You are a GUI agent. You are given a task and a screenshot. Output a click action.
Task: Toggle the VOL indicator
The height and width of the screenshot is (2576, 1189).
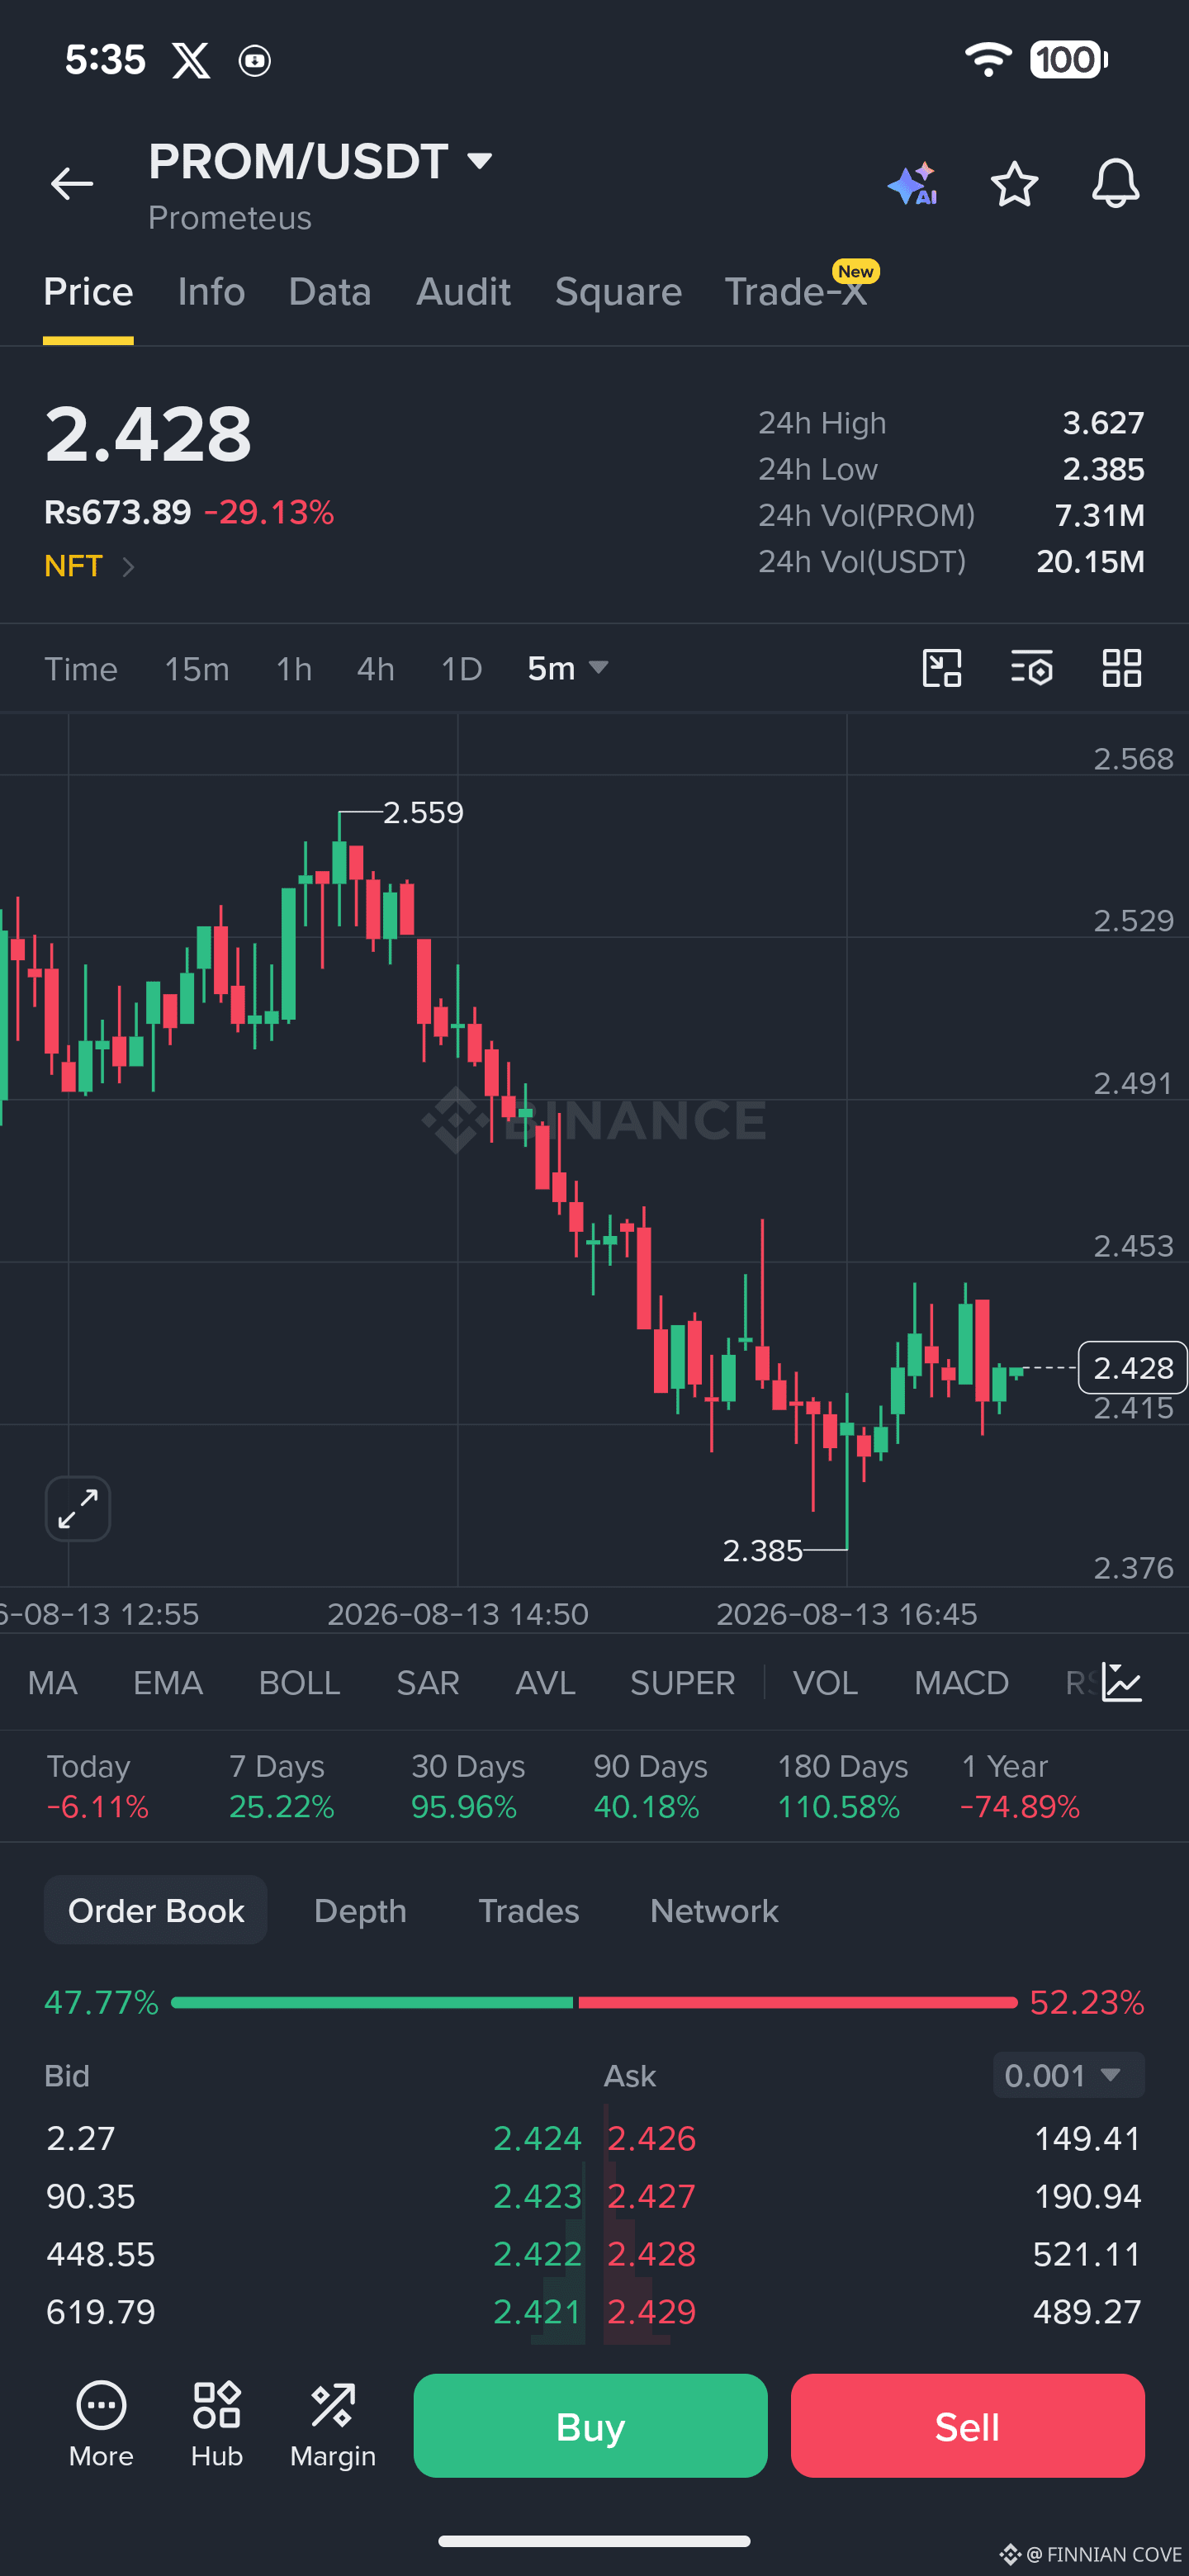(x=825, y=1682)
